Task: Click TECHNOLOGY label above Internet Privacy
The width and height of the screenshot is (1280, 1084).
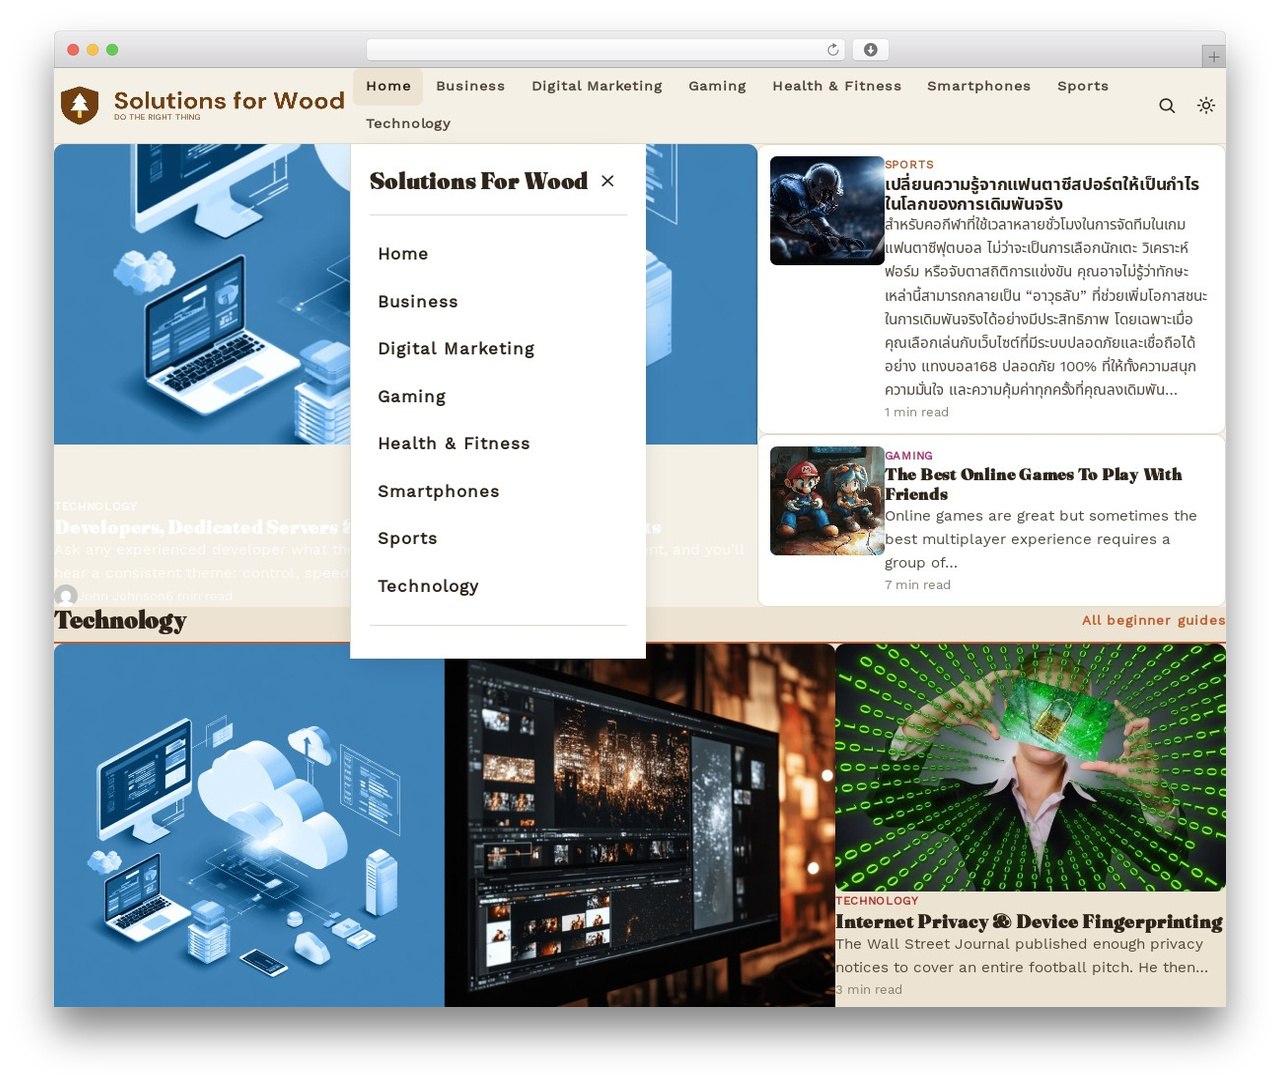Action: (x=877, y=900)
